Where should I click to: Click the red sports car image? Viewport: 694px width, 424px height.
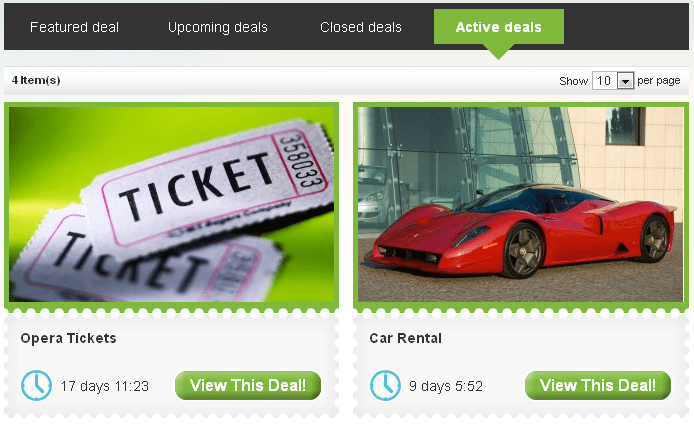click(x=520, y=204)
